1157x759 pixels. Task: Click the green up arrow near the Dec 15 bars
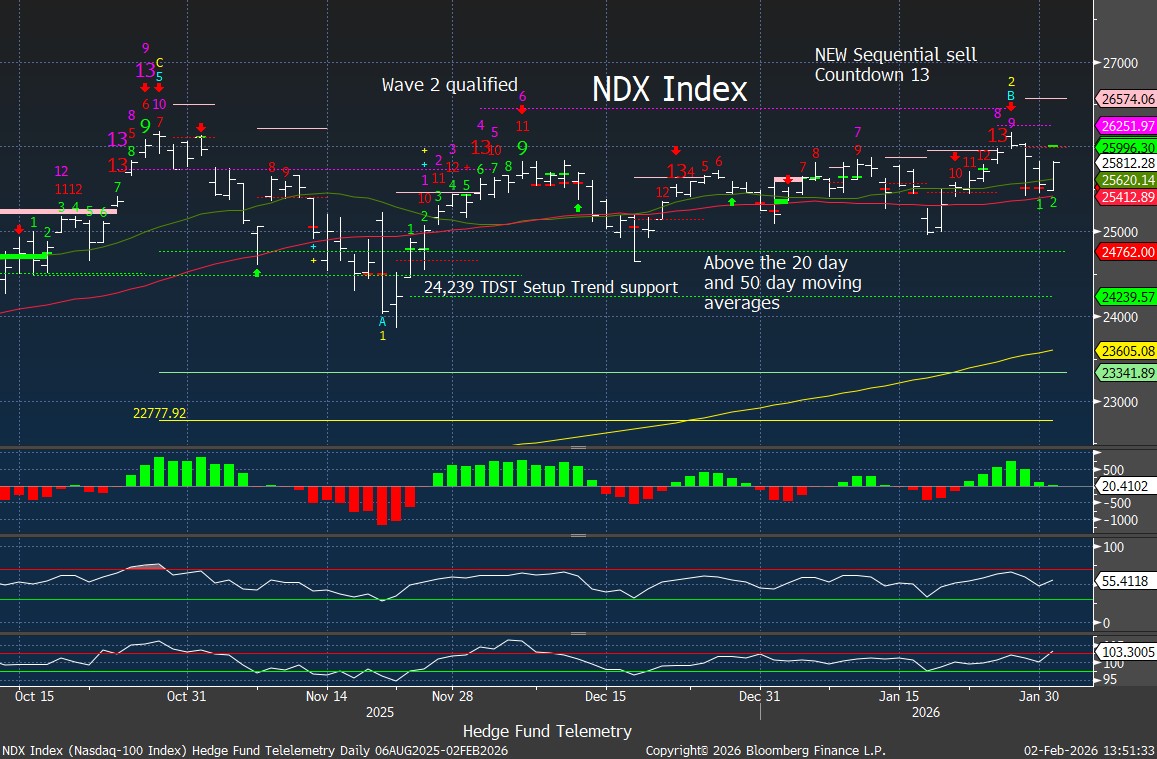(x=577, y=207)
